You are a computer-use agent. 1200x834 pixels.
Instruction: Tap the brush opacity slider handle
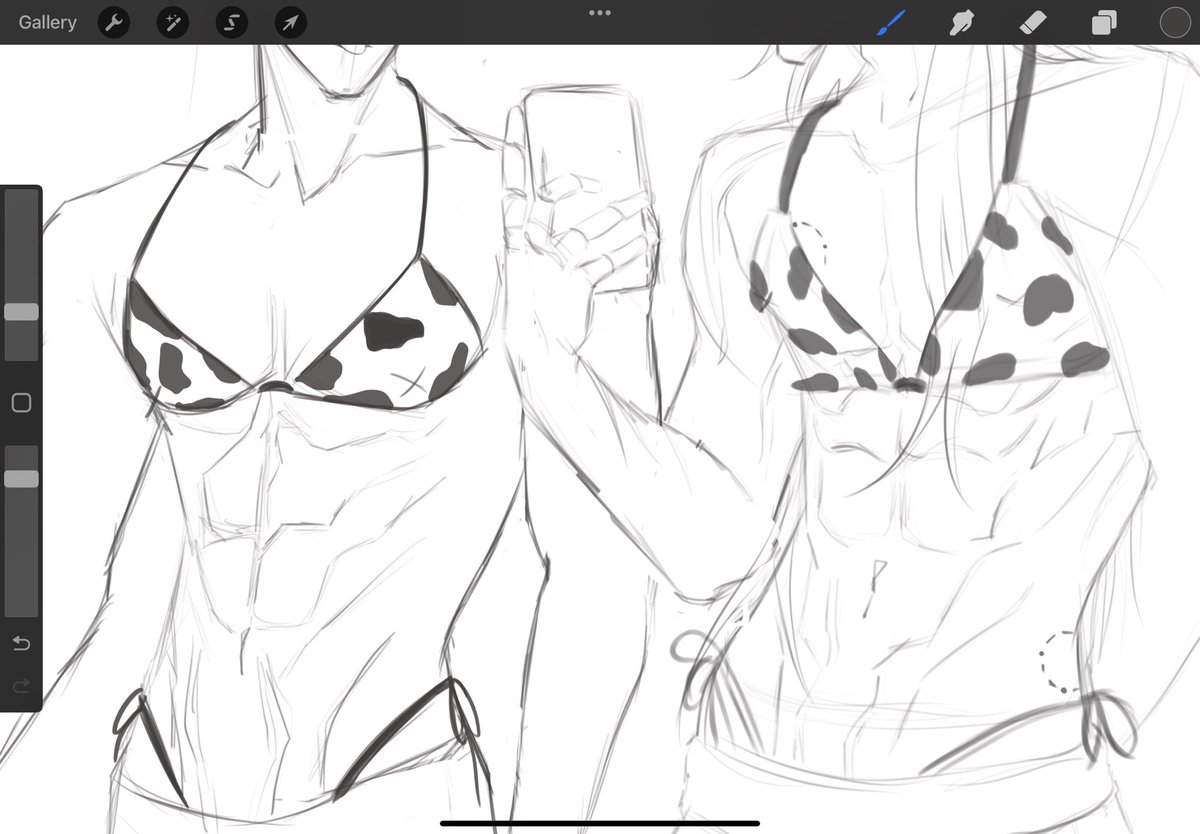point(21,479)
